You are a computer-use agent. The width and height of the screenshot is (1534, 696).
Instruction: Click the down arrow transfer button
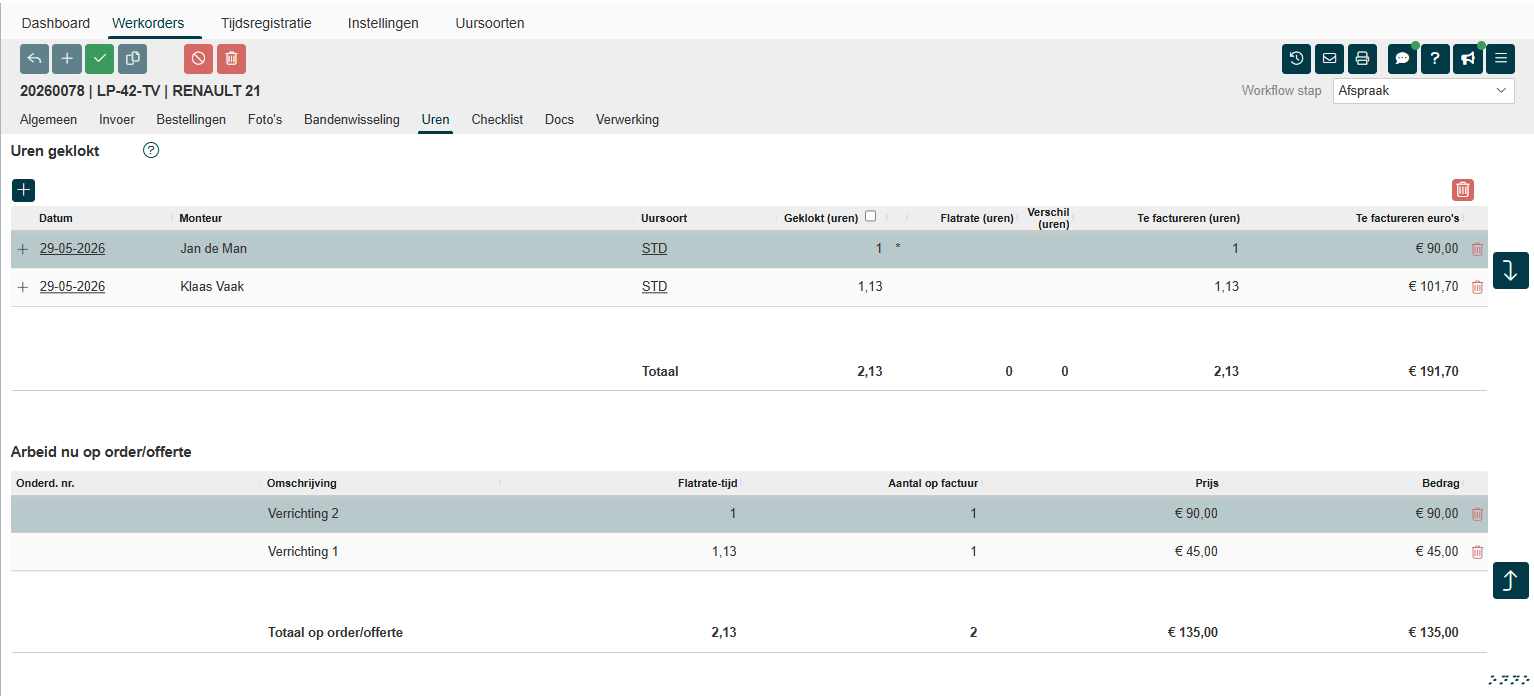pyautogui.click(x=1511, y=270)
